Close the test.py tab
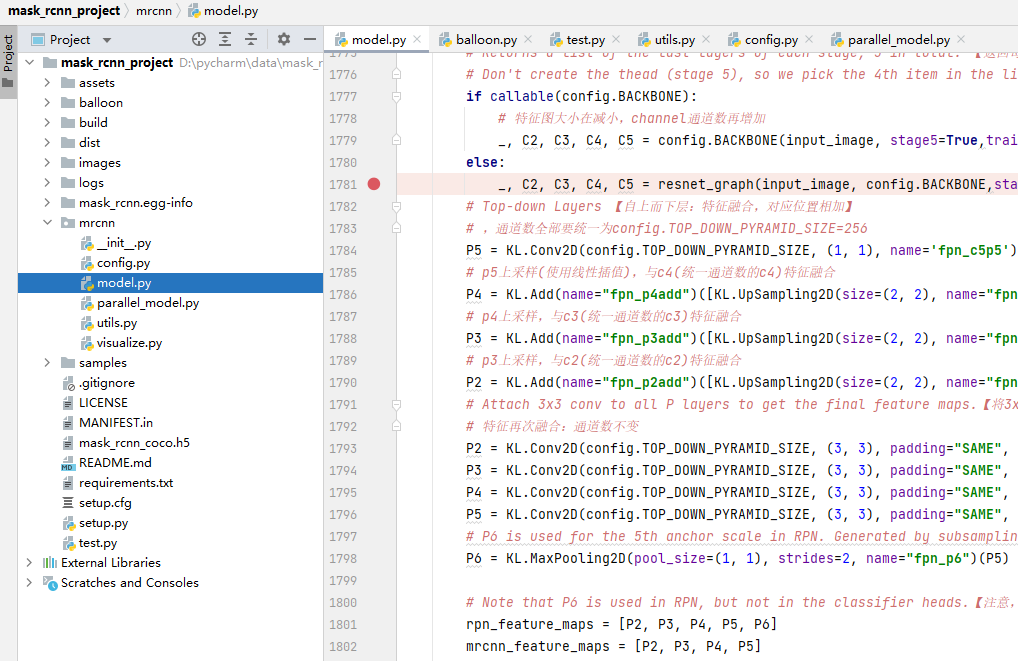Image resolution: width=1018 pixels, height=661 pixels. [x=615, y=40]
